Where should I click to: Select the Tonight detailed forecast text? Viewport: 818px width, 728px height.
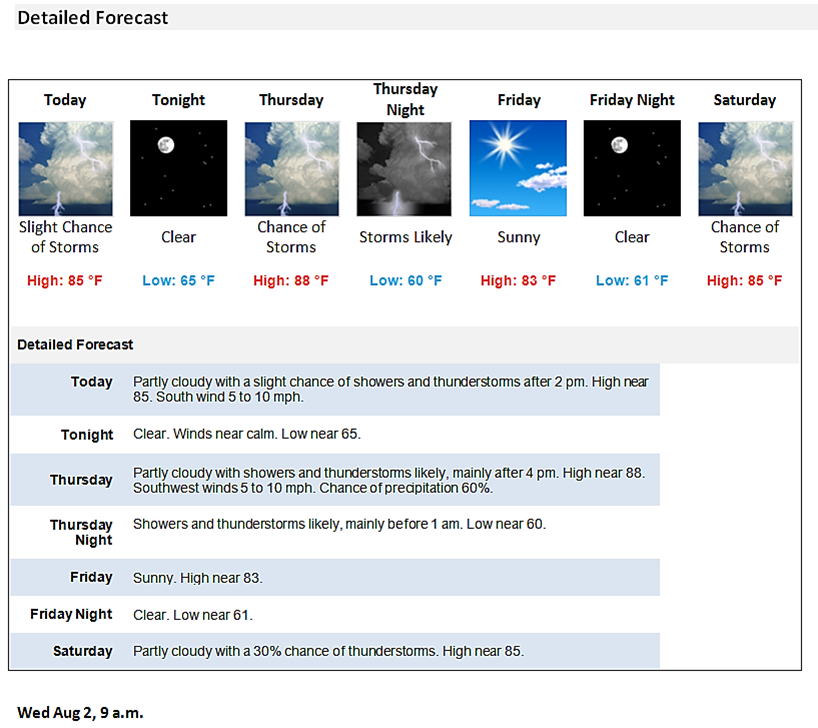pyautogui.click(x=246, y=434)
